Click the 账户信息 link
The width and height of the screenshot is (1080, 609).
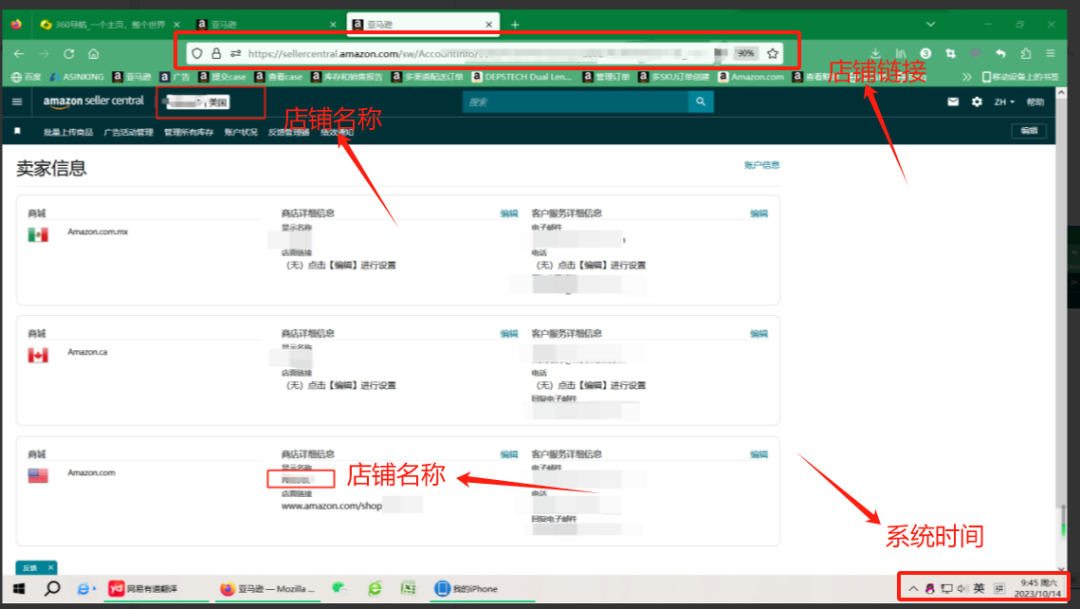[x=762, y=165]
